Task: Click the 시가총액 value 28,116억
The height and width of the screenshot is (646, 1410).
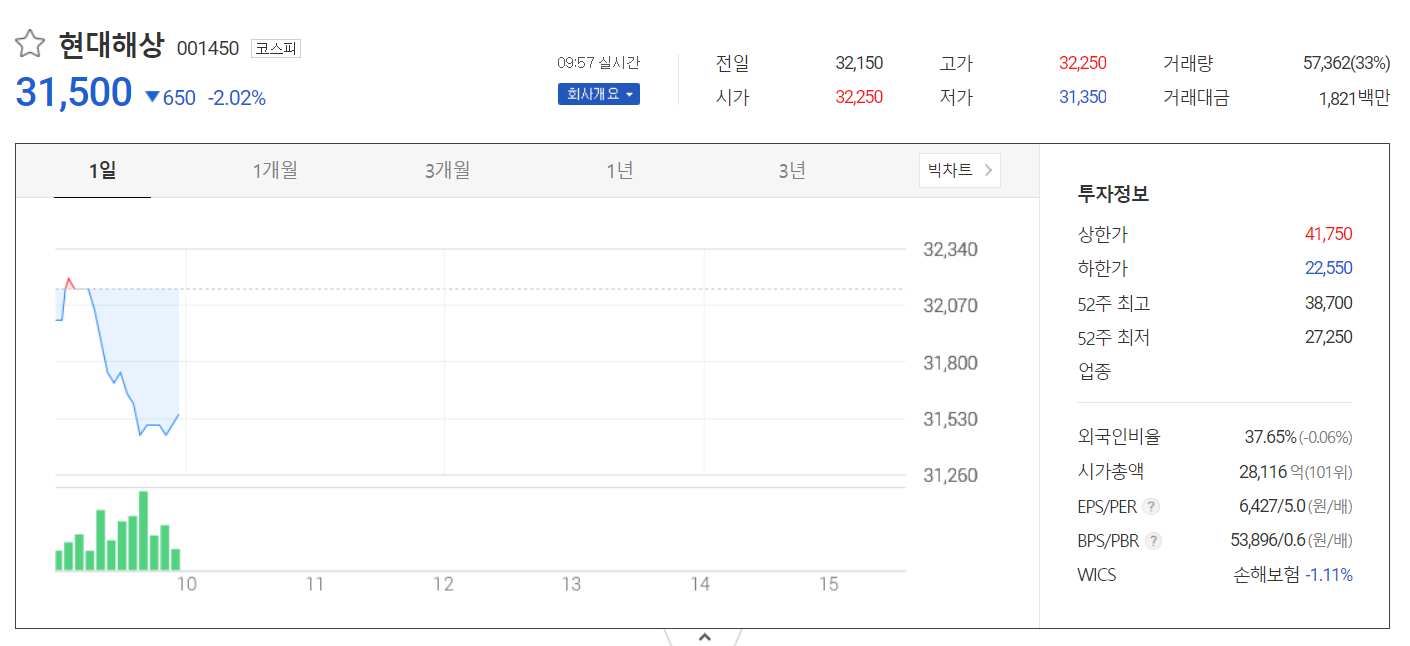Action: [1271, 472]
